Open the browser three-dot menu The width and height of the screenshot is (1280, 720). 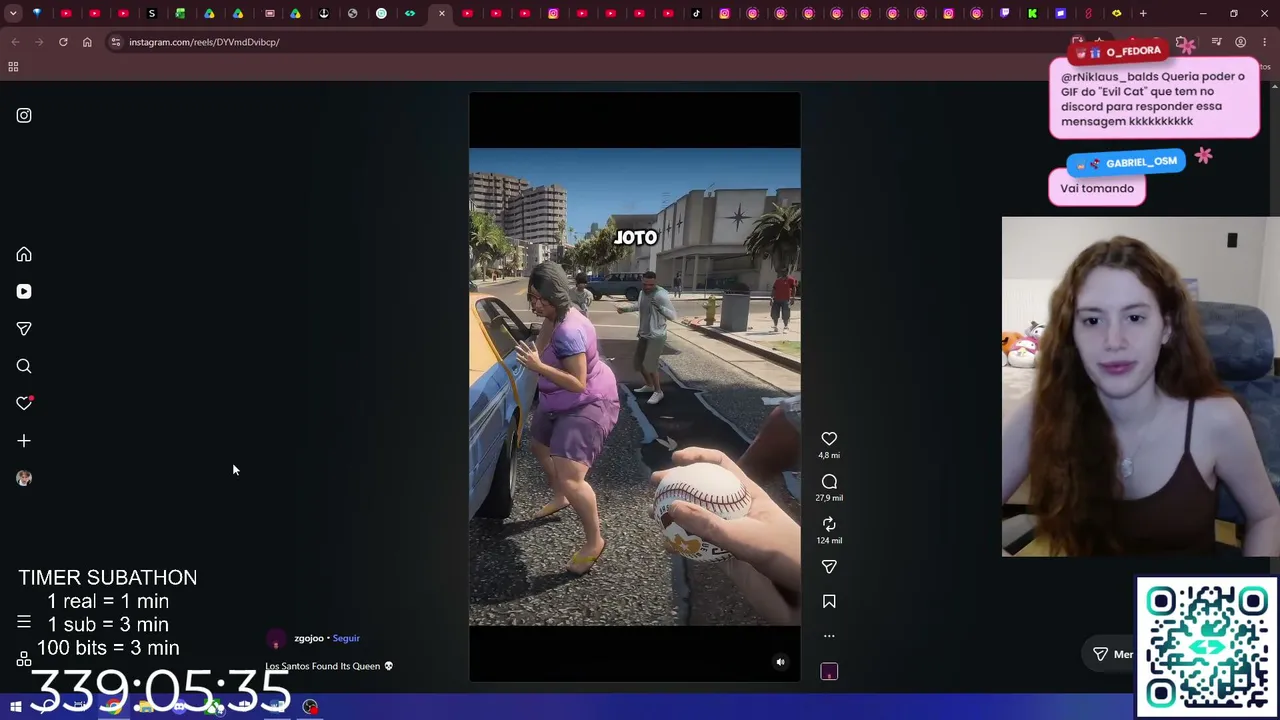click(1265, 42)
